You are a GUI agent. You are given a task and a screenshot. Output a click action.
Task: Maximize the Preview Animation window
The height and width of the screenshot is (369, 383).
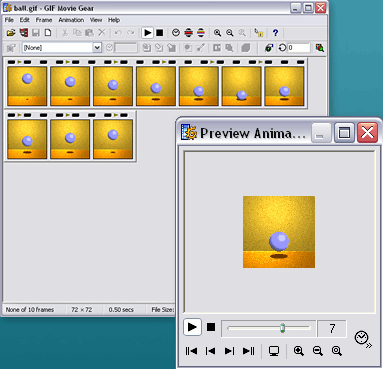[344, 133]
